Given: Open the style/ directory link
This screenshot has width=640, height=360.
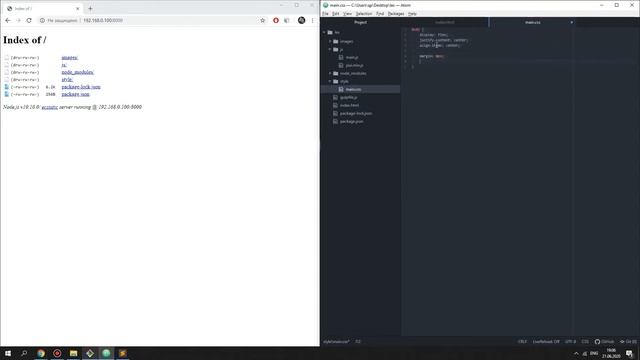Looking at the screenshot, I should [67, 80].
